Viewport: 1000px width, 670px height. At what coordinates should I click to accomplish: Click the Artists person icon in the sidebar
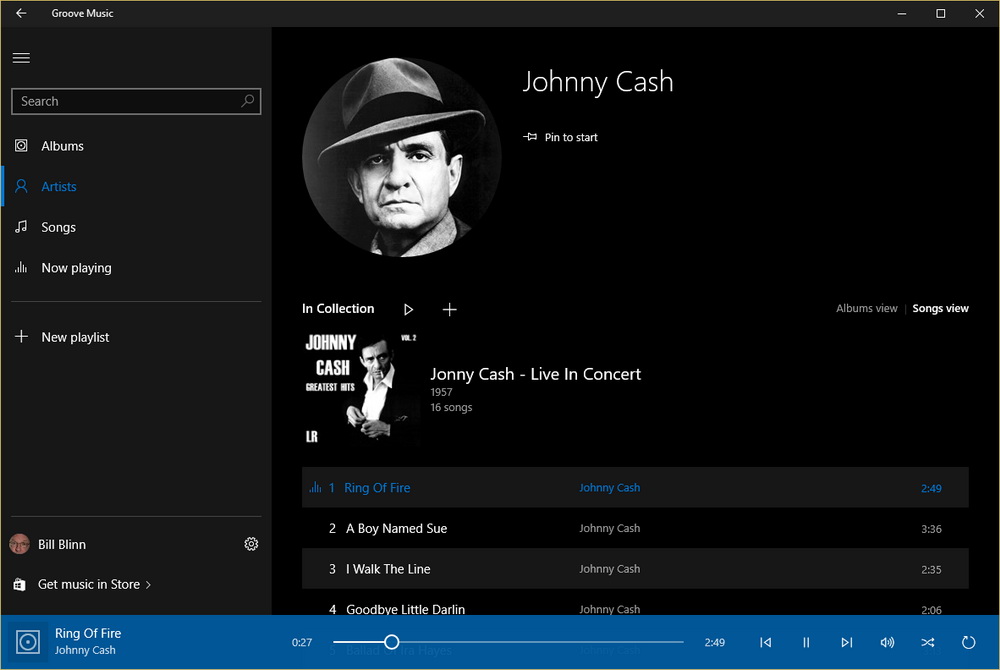[x=21, y=186]
